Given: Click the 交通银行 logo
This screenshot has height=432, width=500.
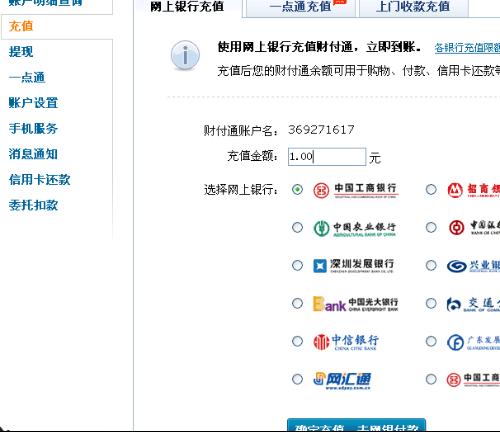Looking at the screenshot, I should [473, 304].
